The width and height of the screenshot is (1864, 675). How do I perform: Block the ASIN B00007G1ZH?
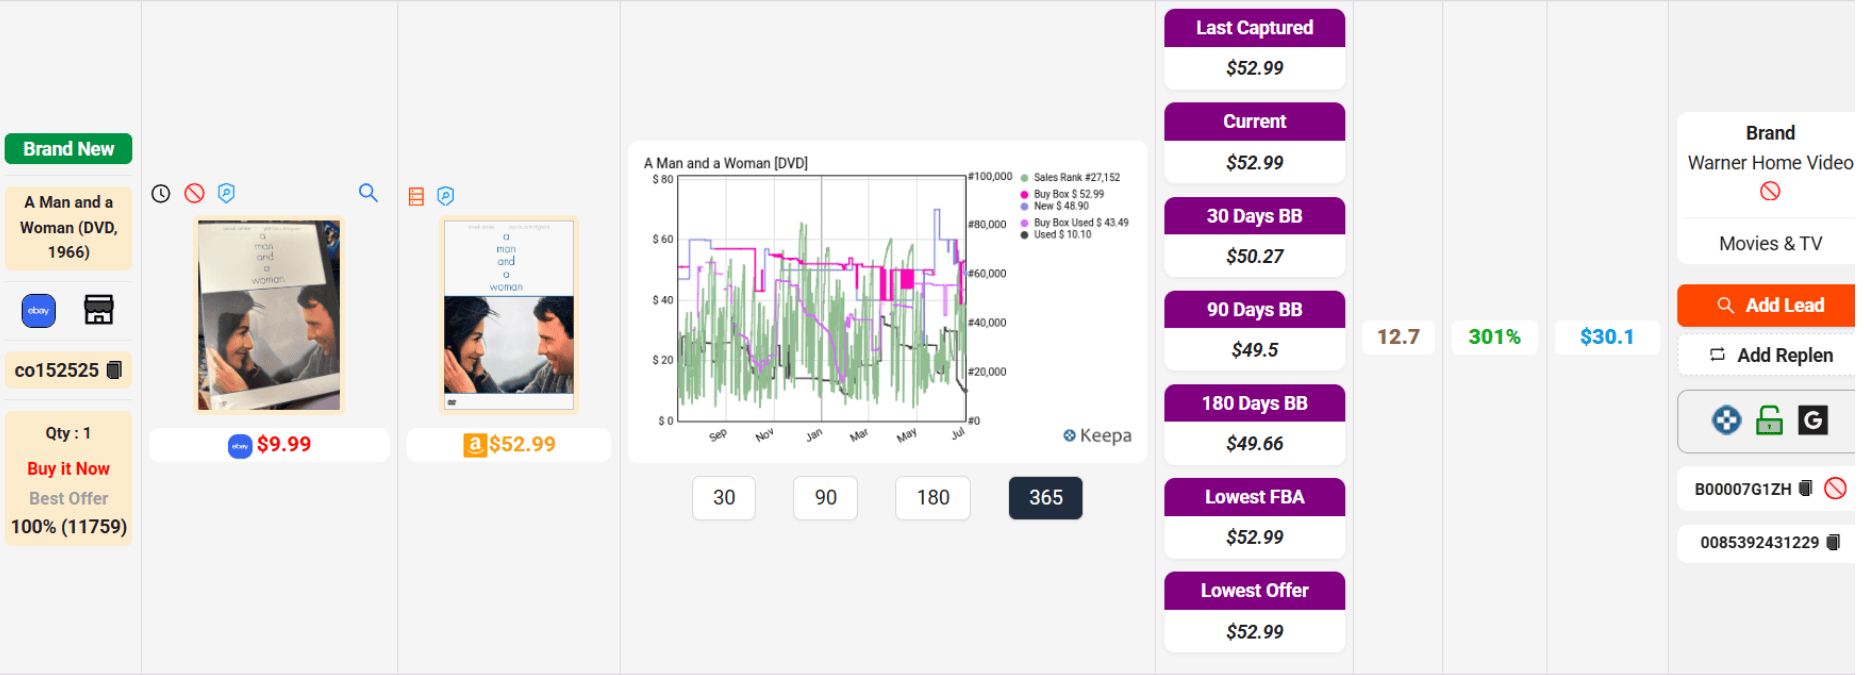[x=1835, y=488]
